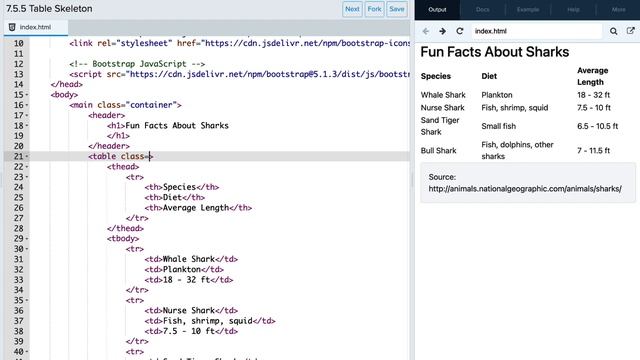Click the 'Fun Facts About Sharks' preview heading
This screenshot has width=640, height=360.
(495, 52)
